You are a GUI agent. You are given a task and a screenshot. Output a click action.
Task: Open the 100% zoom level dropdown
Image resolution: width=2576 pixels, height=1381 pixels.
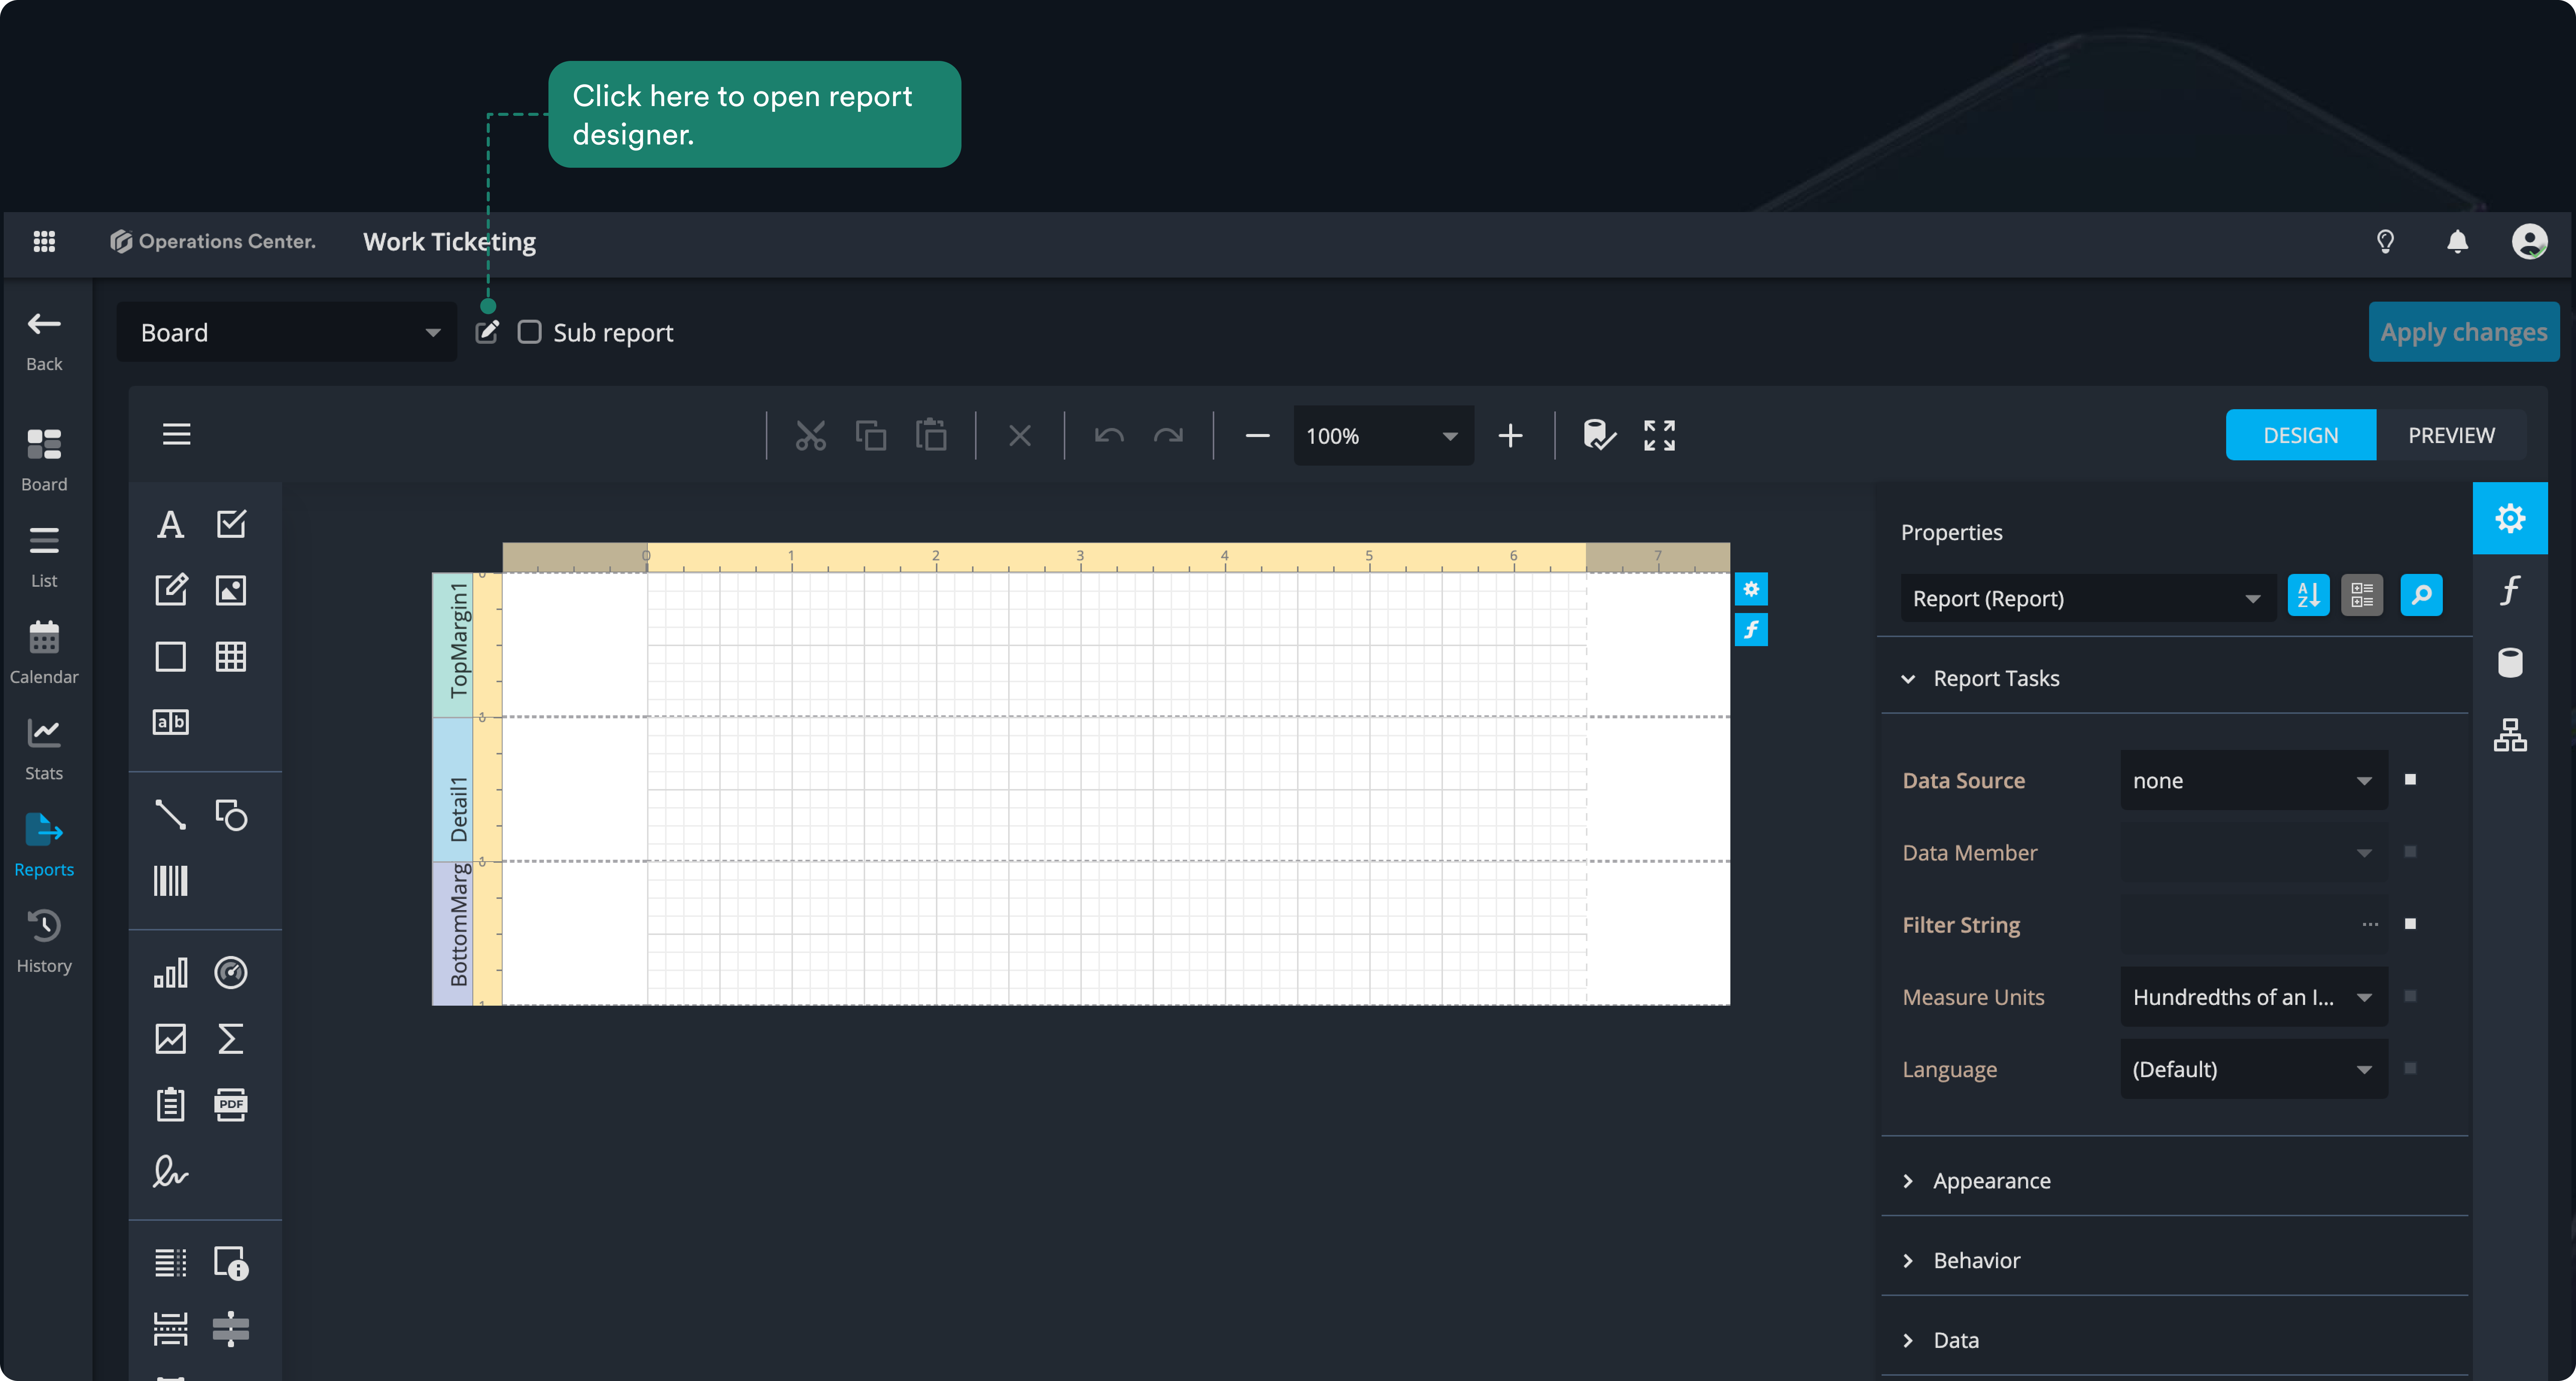[1384, 436]
